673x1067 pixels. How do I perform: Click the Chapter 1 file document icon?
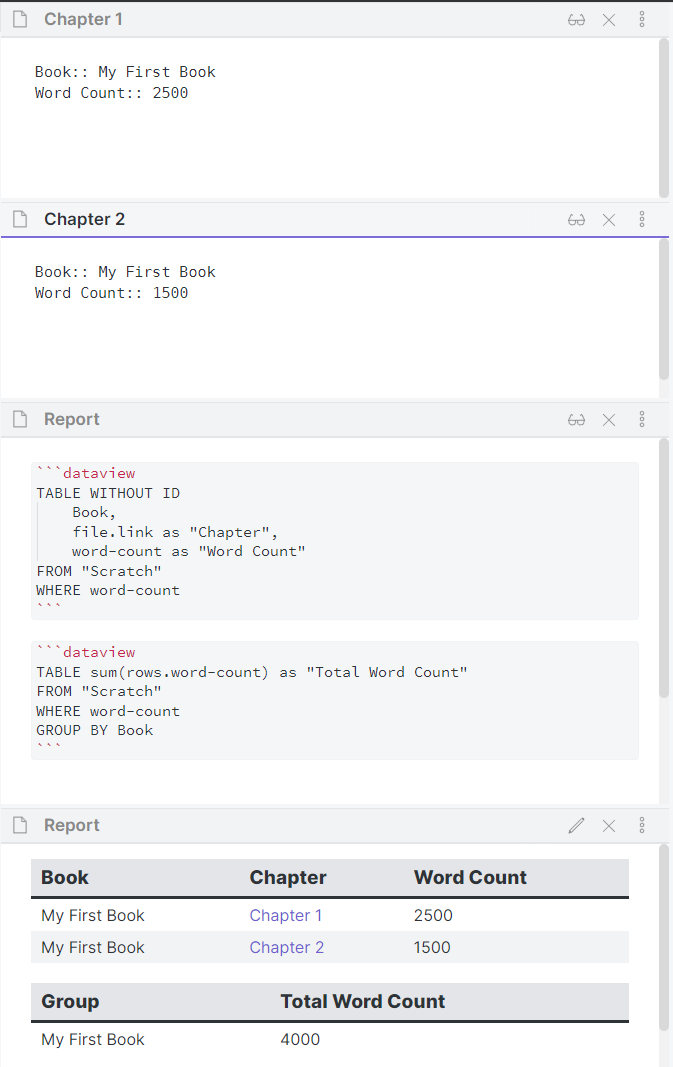tap(20, 20)
